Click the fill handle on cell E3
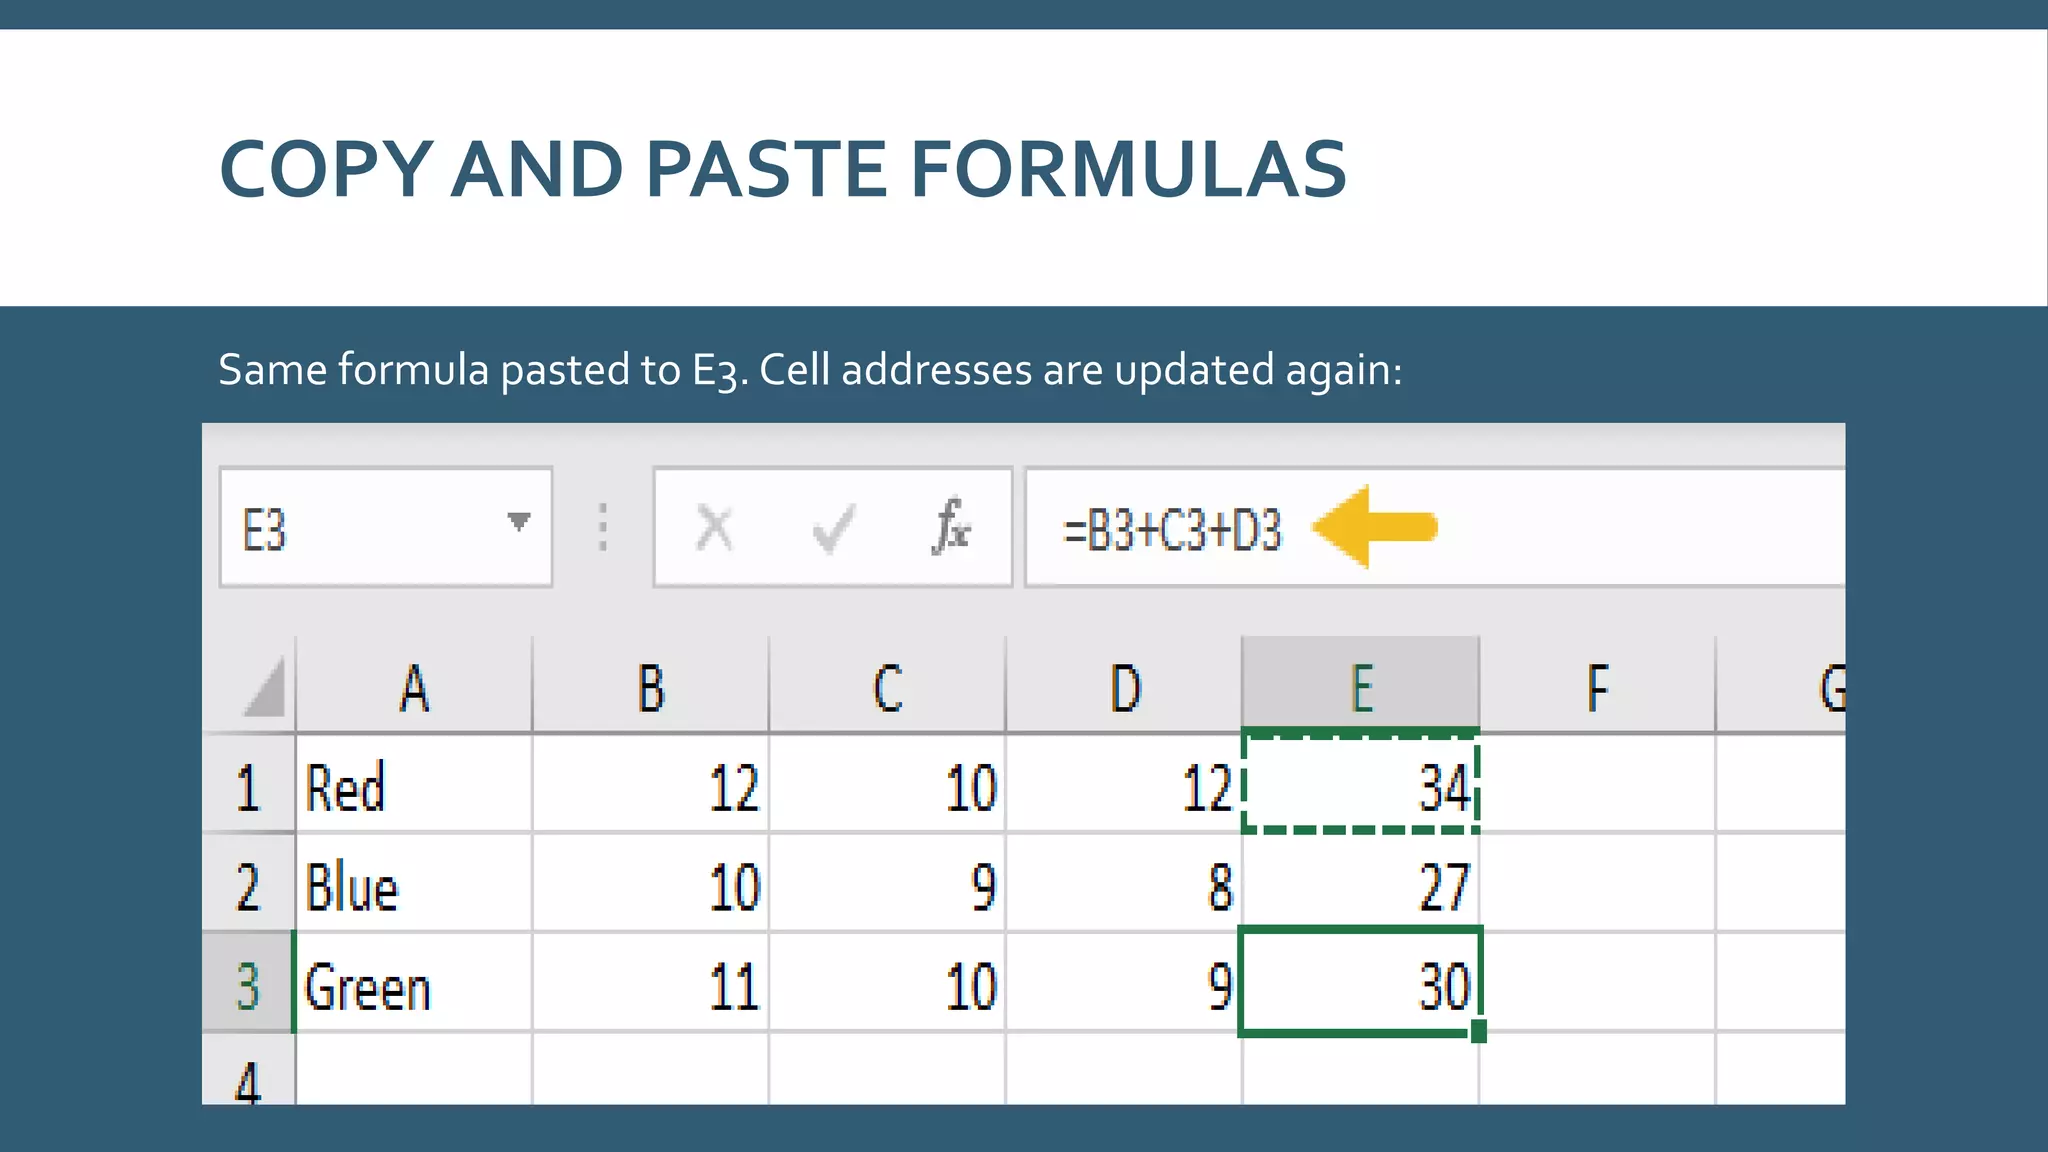This screenshot has width=2048, height=1152. tap(1479, 1031)
